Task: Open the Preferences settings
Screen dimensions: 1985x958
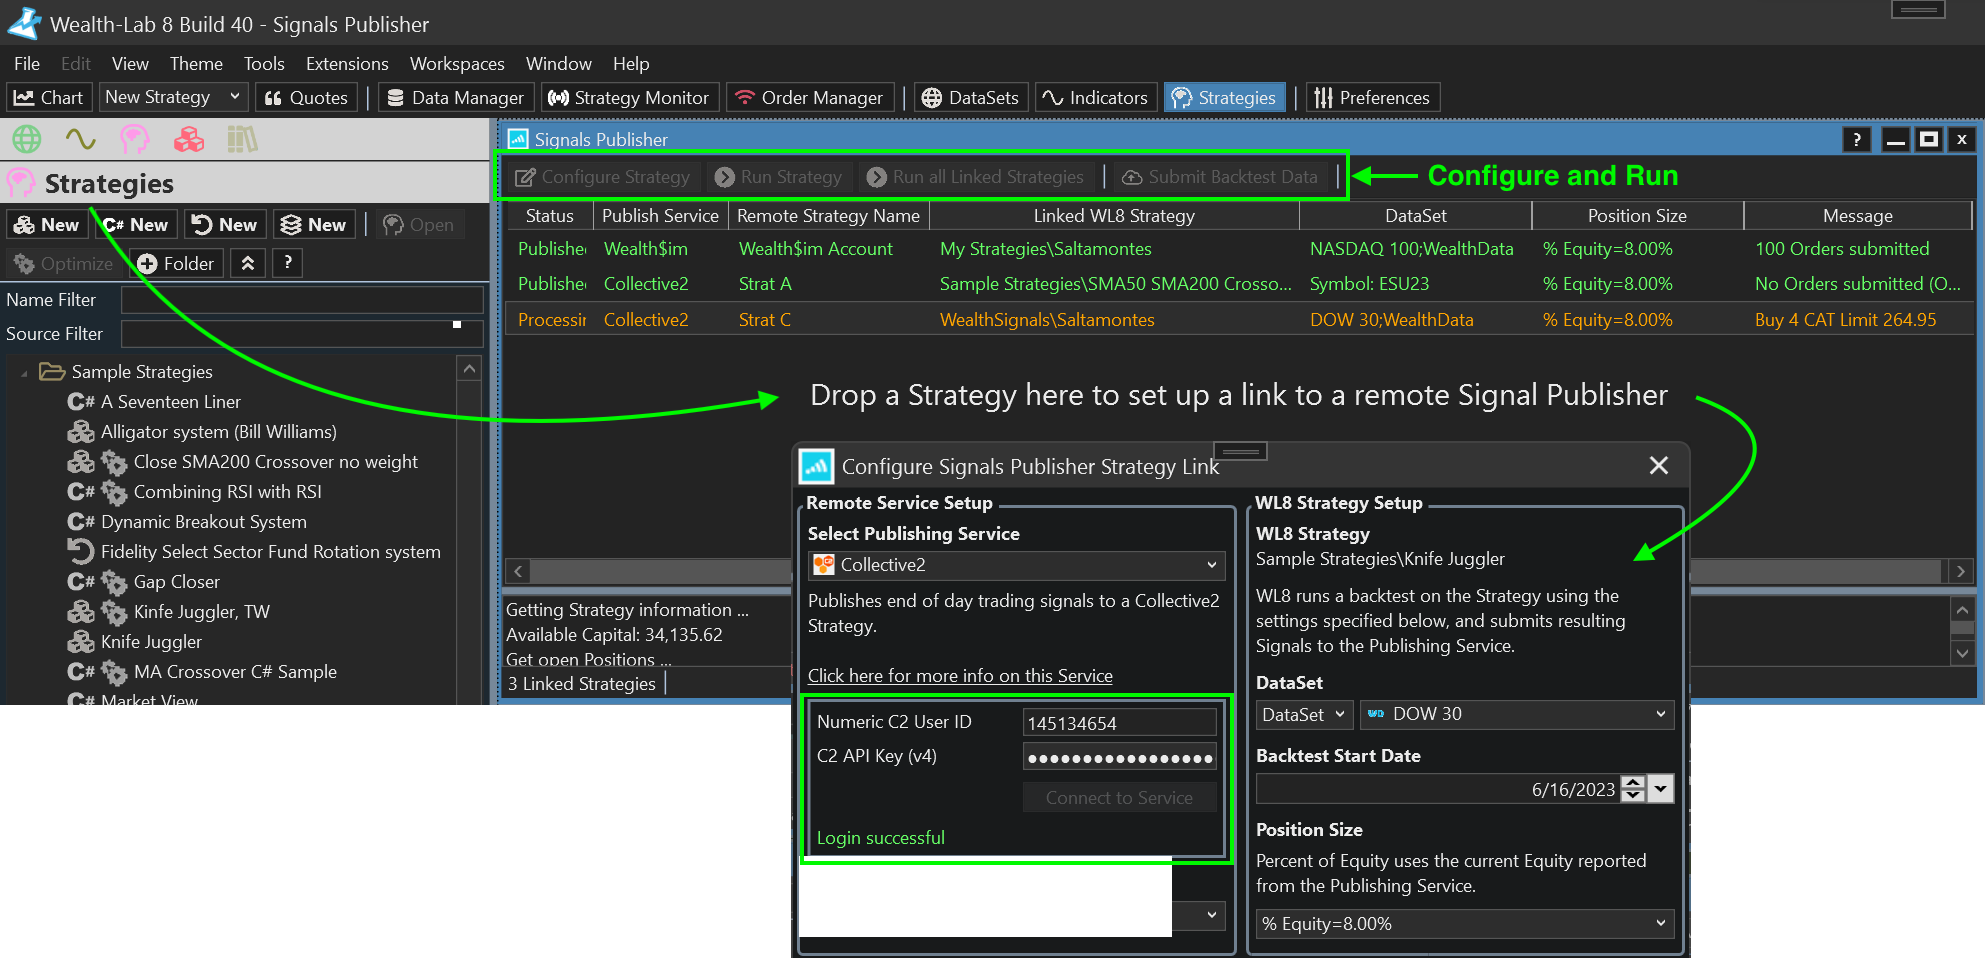Action: (x=1372, y=98)
